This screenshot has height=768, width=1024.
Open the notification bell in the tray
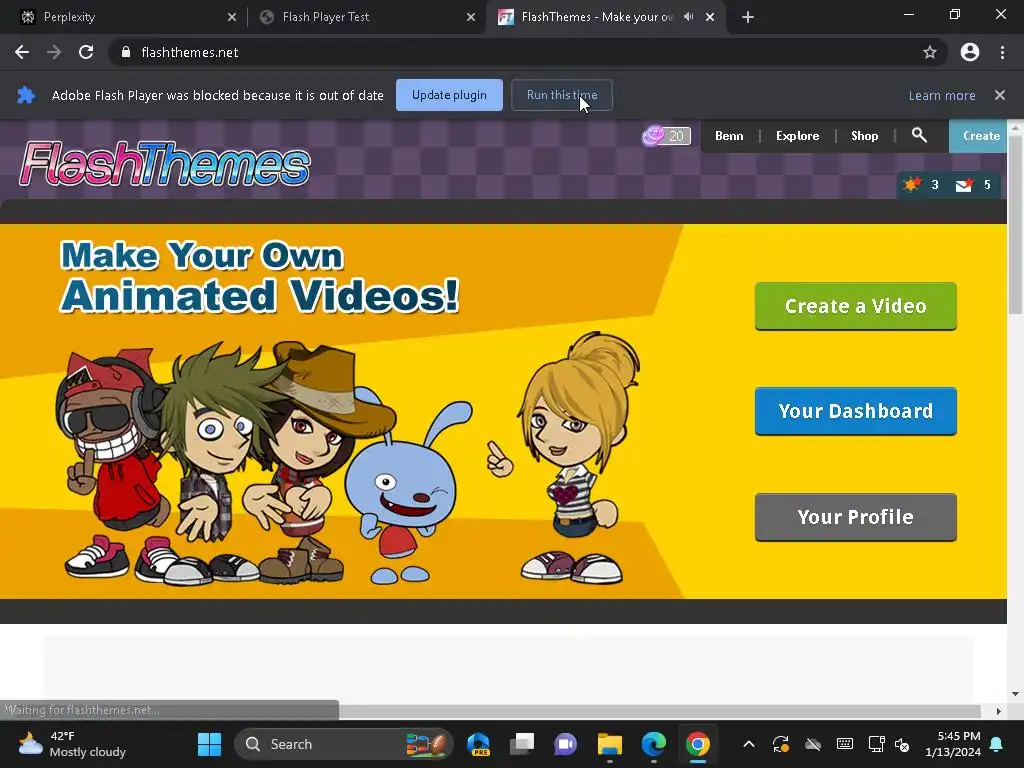pyautogui.click(x=997, y=744)
